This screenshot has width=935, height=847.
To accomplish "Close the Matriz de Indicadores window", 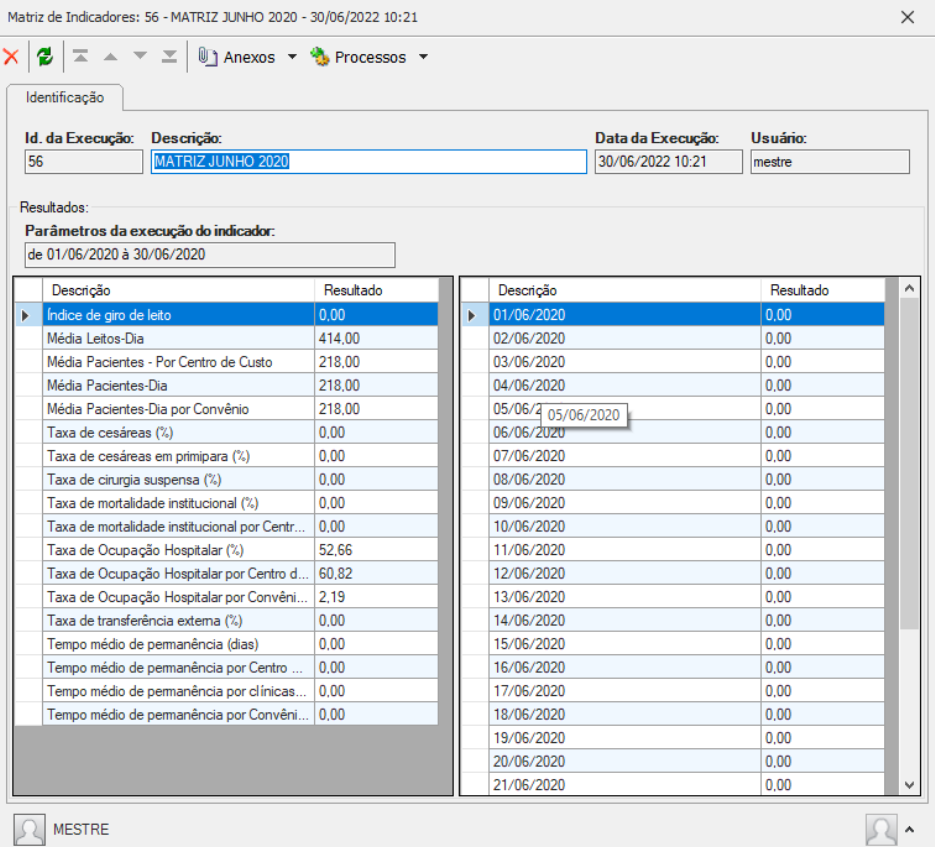I will click(x=908, y=17).
